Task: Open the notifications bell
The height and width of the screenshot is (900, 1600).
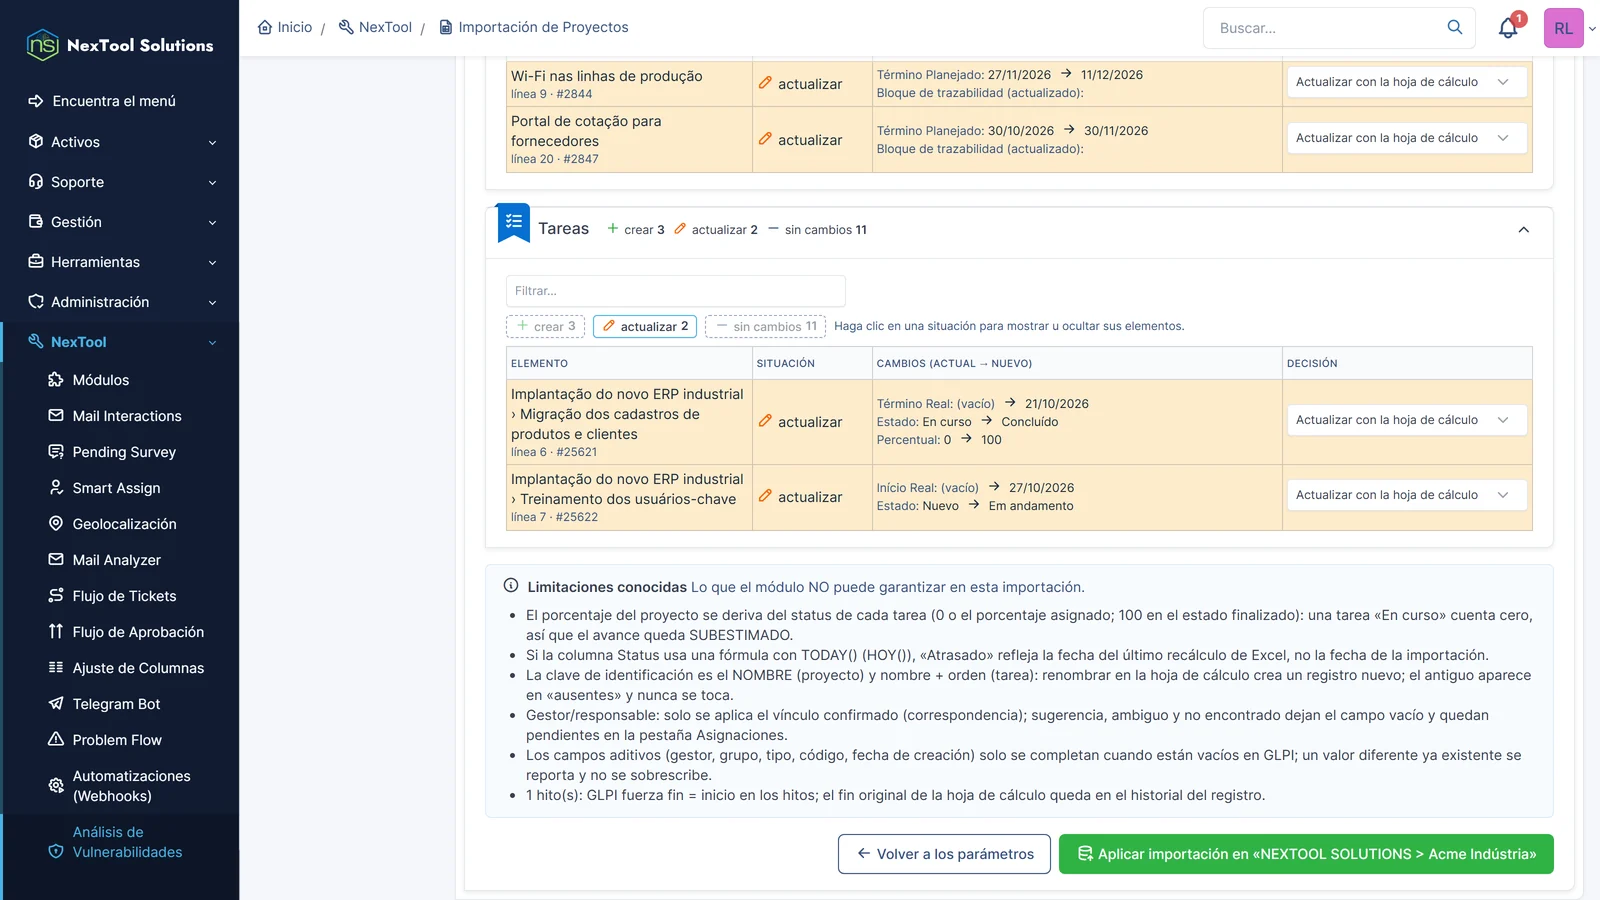Action: [1508, 28]
